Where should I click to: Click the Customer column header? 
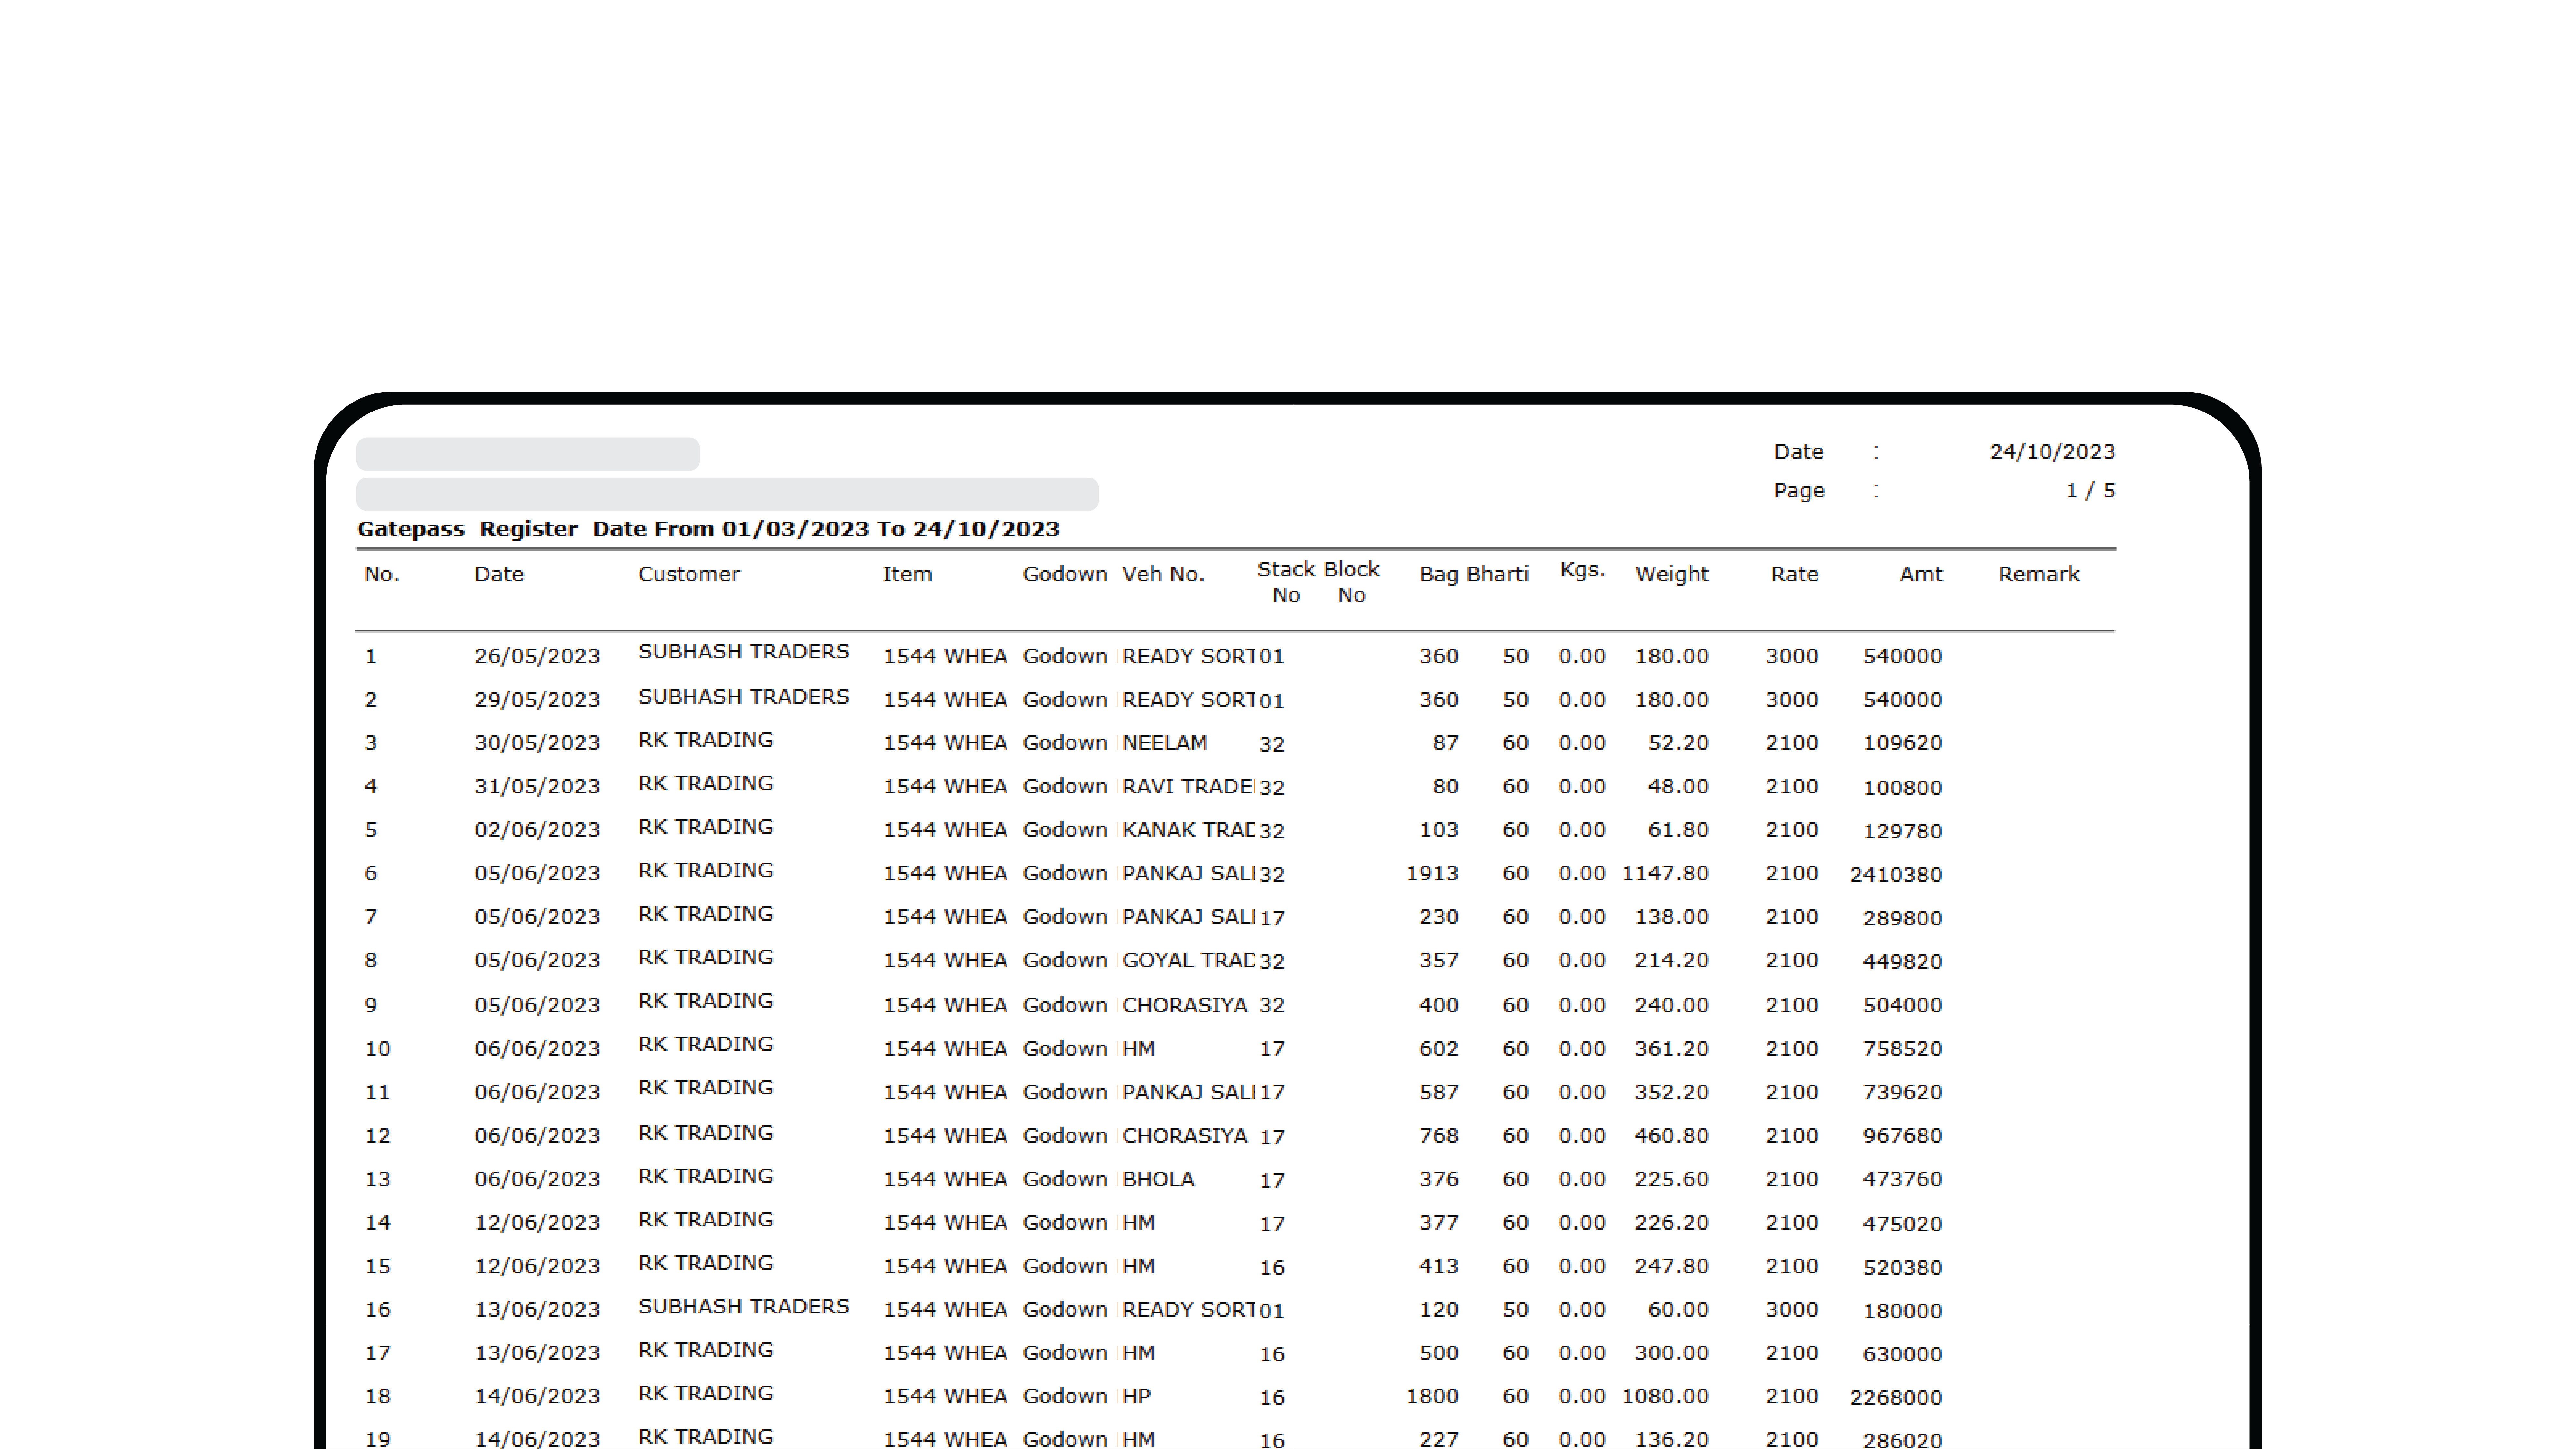pos(689,574)
